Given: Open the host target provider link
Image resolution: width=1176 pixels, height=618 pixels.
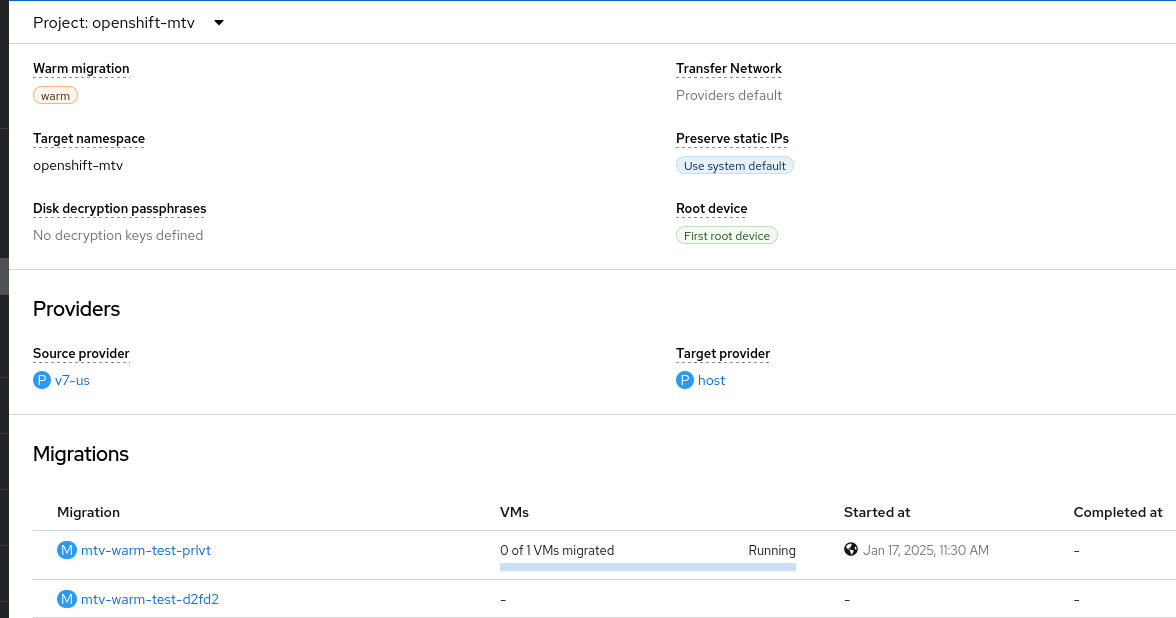Looking at the screenshot, I should [711, 380].
